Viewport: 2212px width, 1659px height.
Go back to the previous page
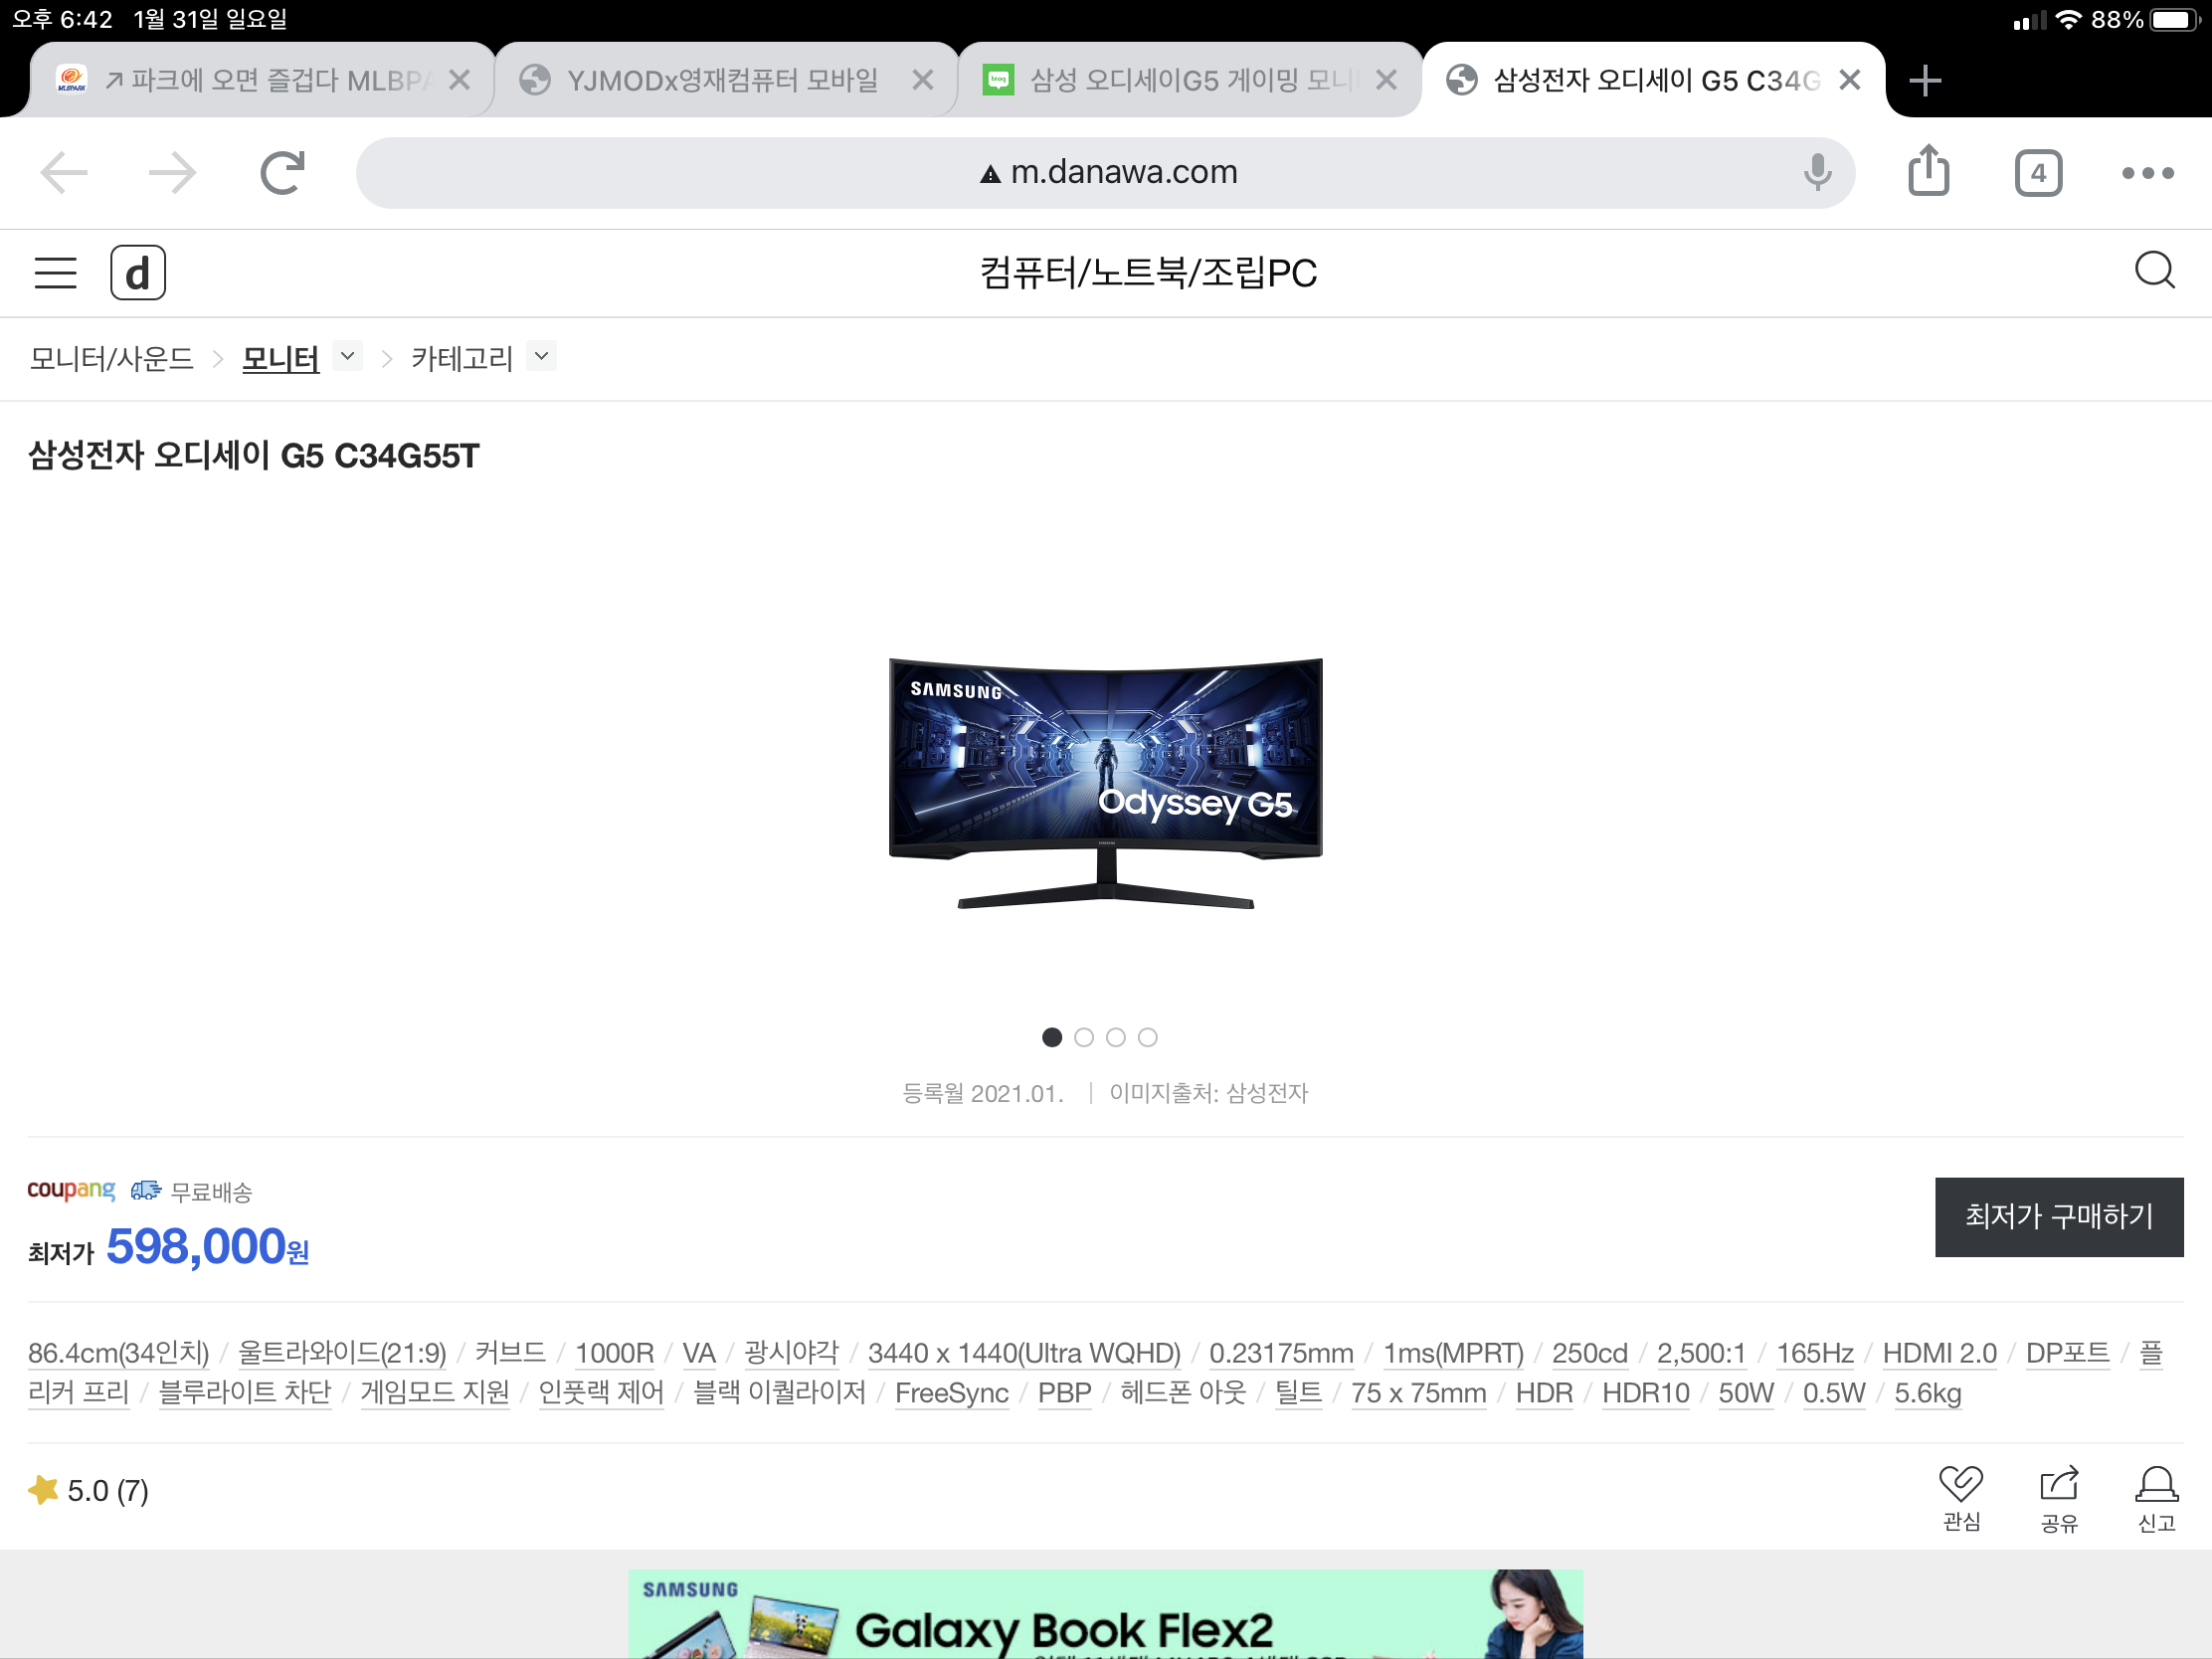64,173
